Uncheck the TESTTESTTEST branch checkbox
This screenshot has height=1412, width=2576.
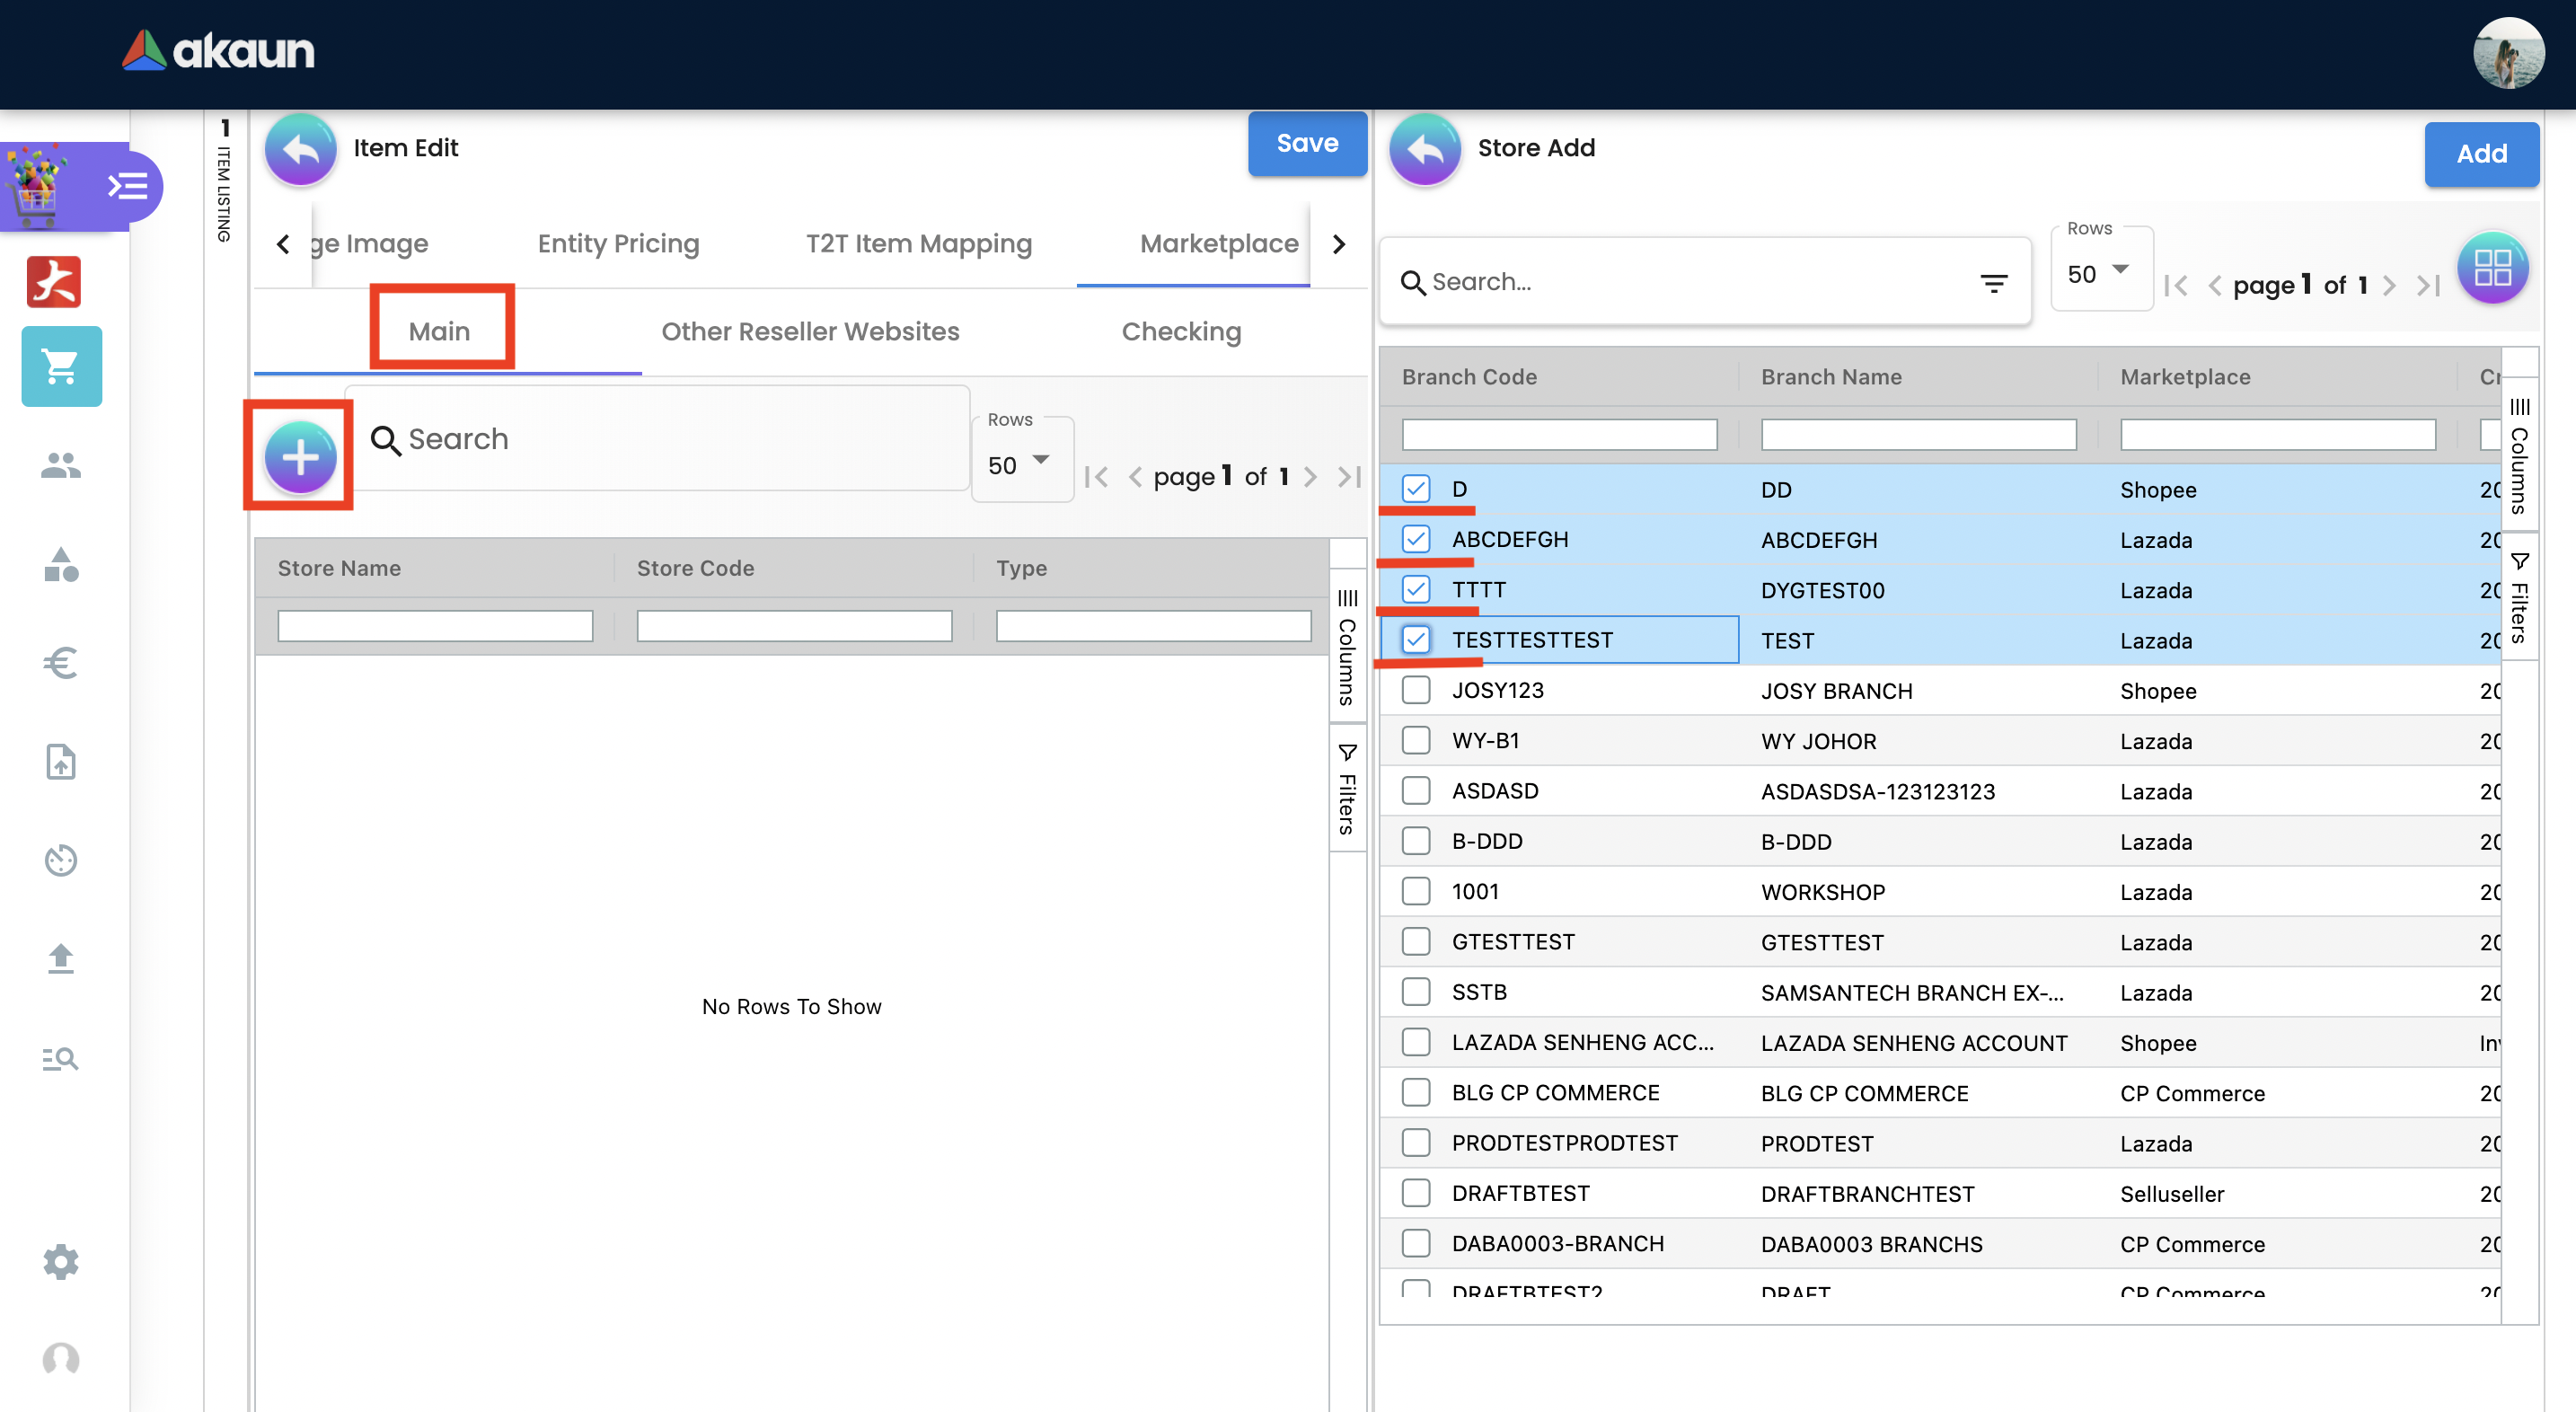coord(1415,640)
